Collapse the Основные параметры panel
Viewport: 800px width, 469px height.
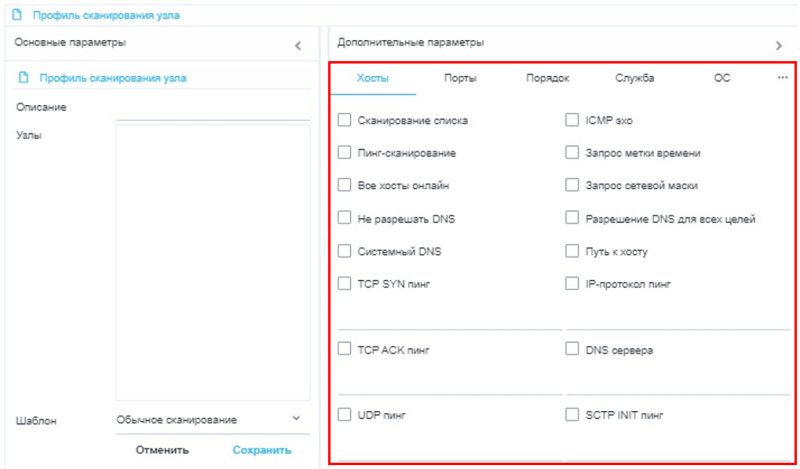[x=297, y=46]
